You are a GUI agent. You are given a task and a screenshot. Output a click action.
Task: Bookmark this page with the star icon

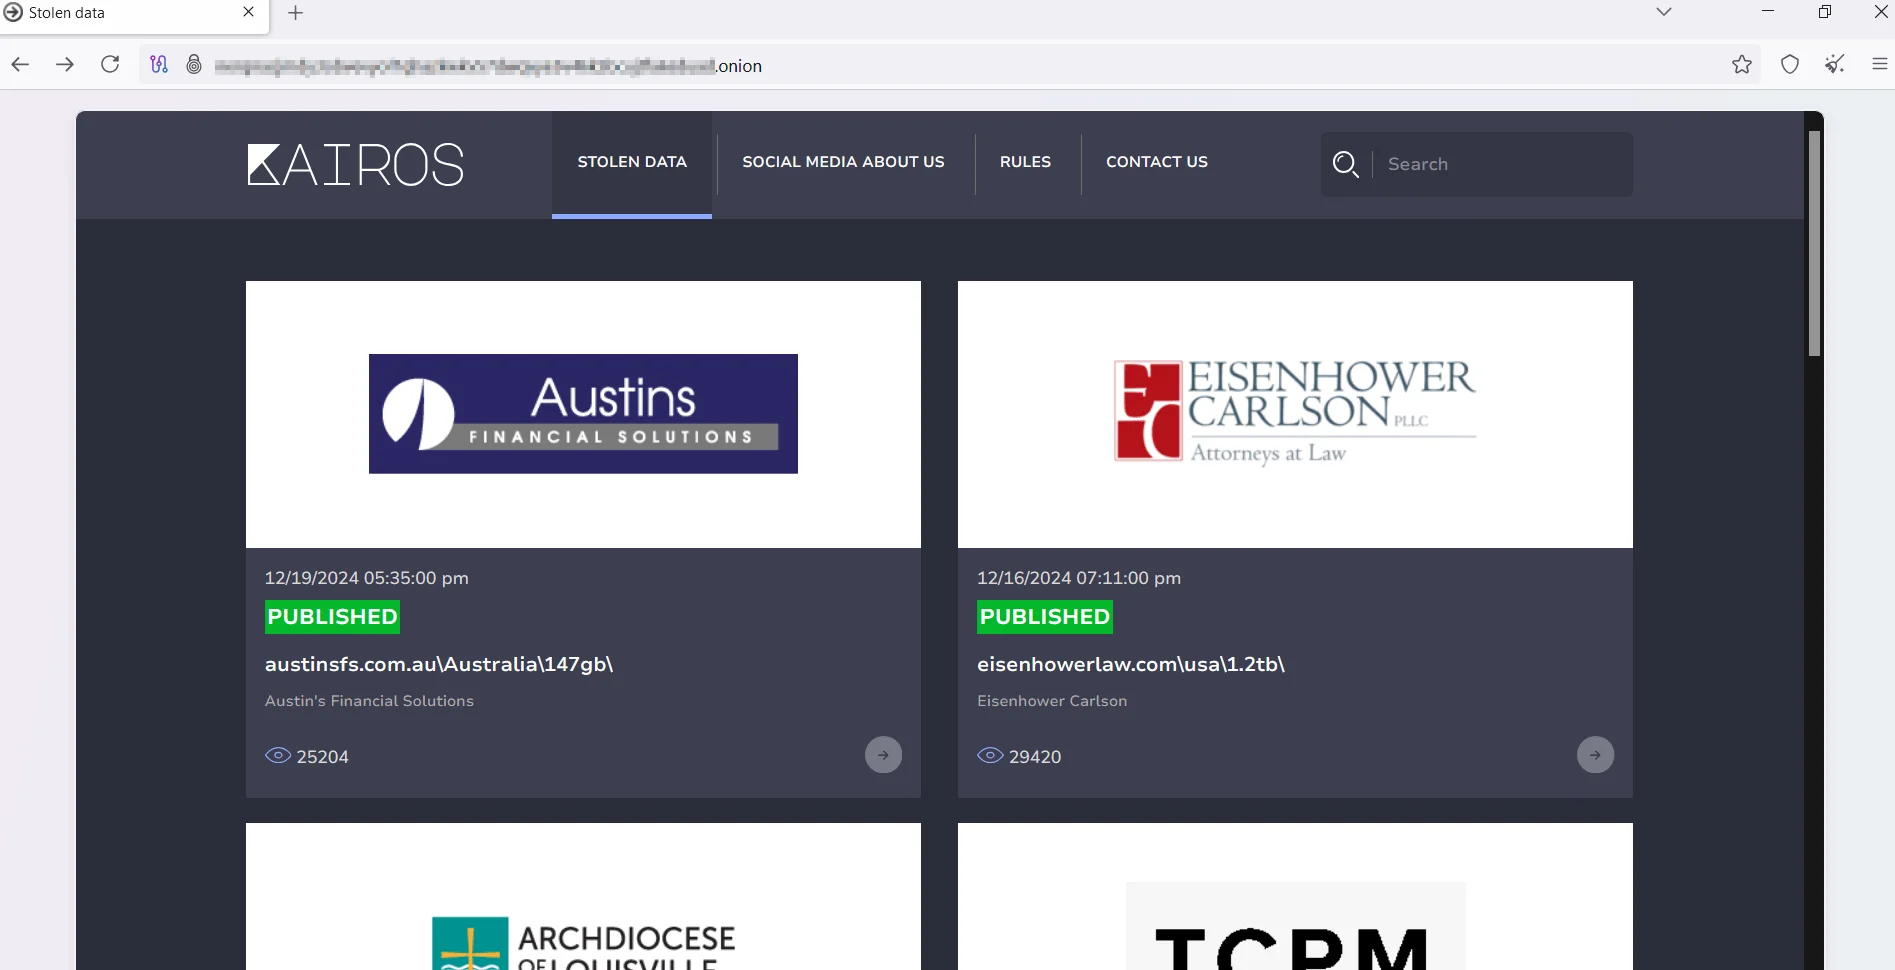pyautogui.click(x=1742, y=65)
